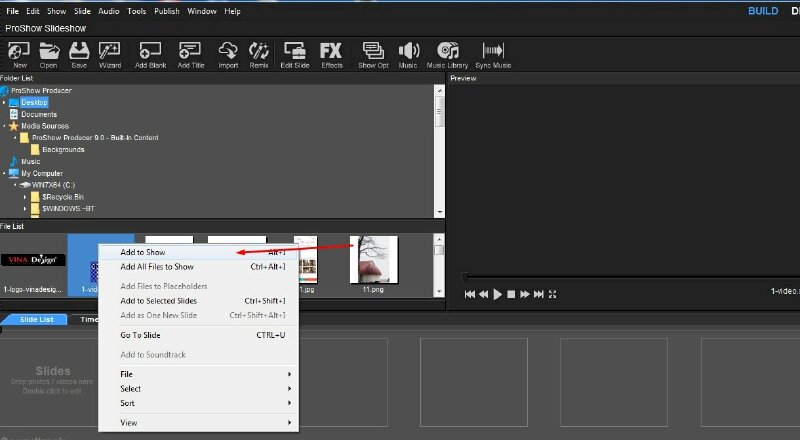
Task: Open the Window menu
Action: click(202, 11)
